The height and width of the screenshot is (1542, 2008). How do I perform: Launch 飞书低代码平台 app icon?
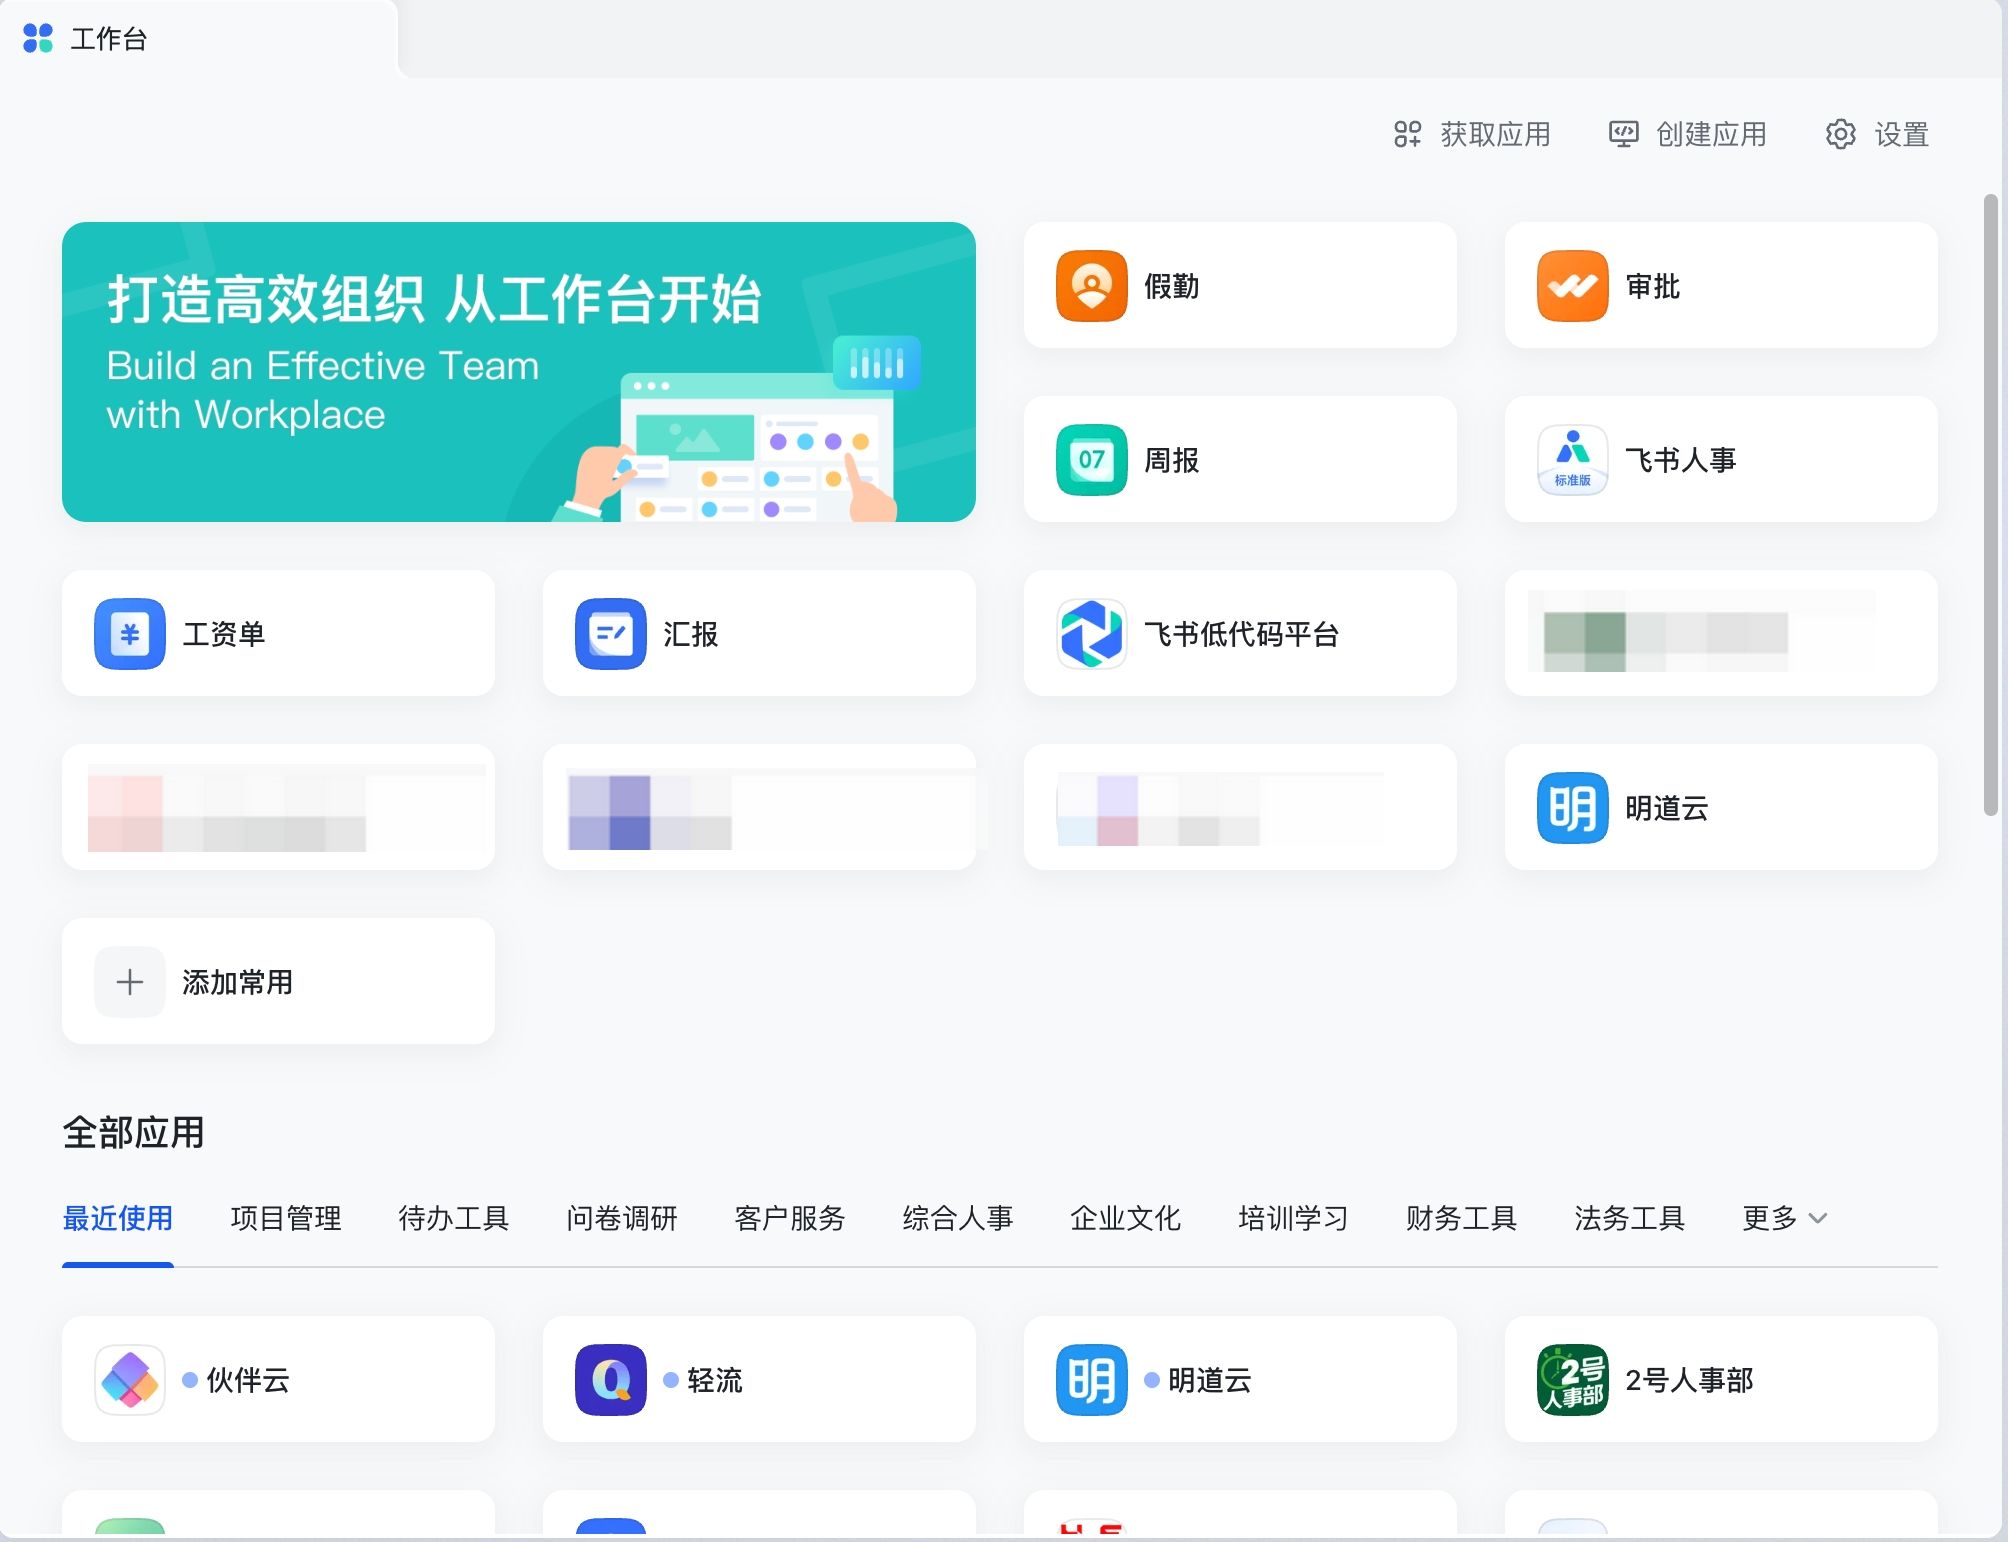tap(1091, 634)
